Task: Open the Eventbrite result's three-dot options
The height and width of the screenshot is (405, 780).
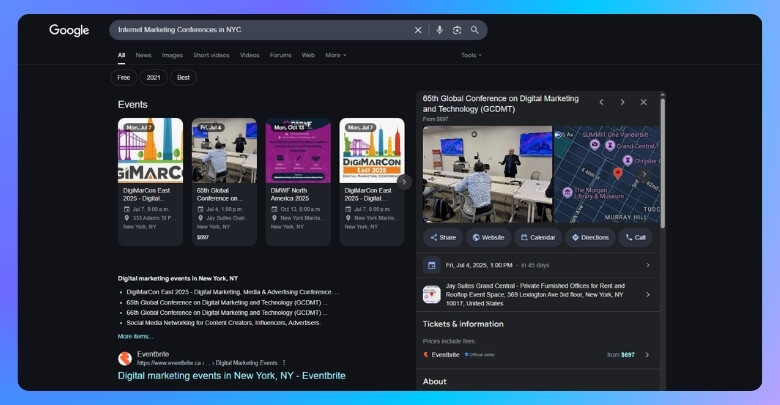Action: click(284, 363)
